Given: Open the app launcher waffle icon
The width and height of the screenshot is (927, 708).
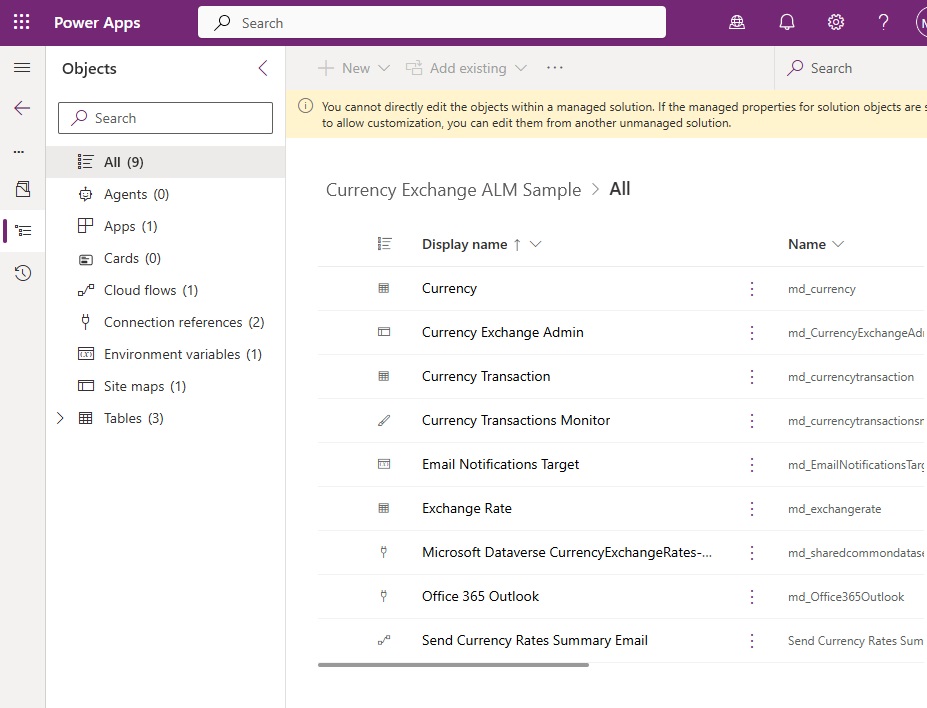Looking at the screenshot, I should (x=22, y=22).
